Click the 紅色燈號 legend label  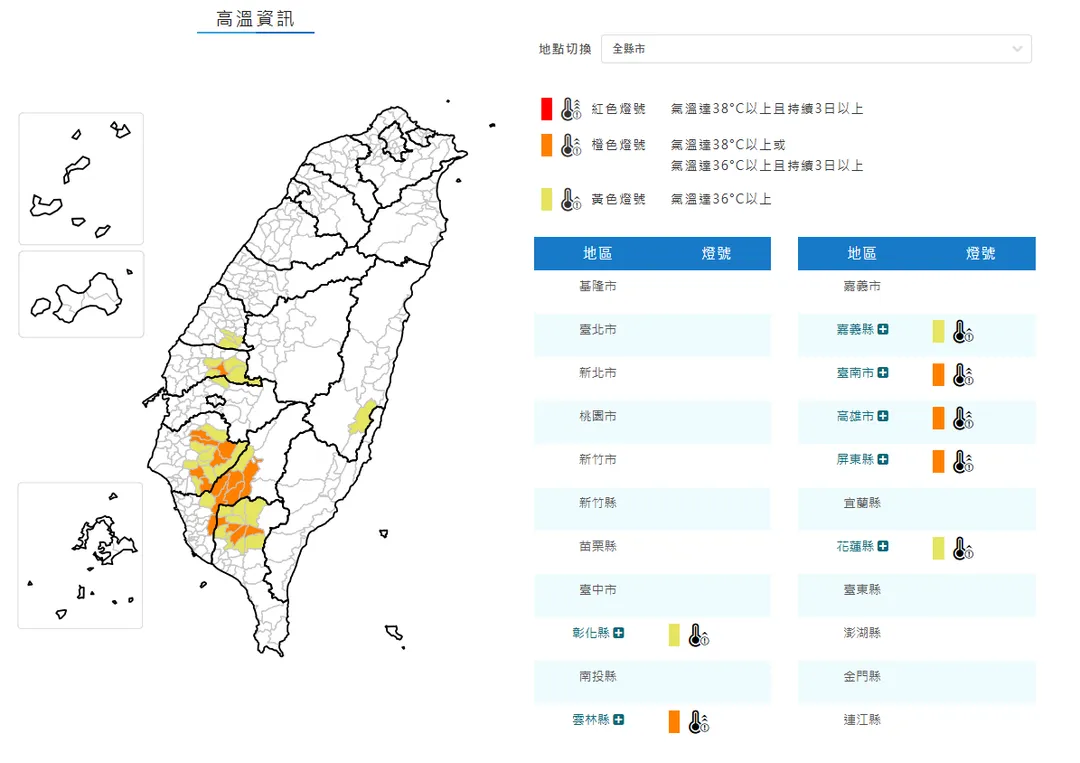619,109
